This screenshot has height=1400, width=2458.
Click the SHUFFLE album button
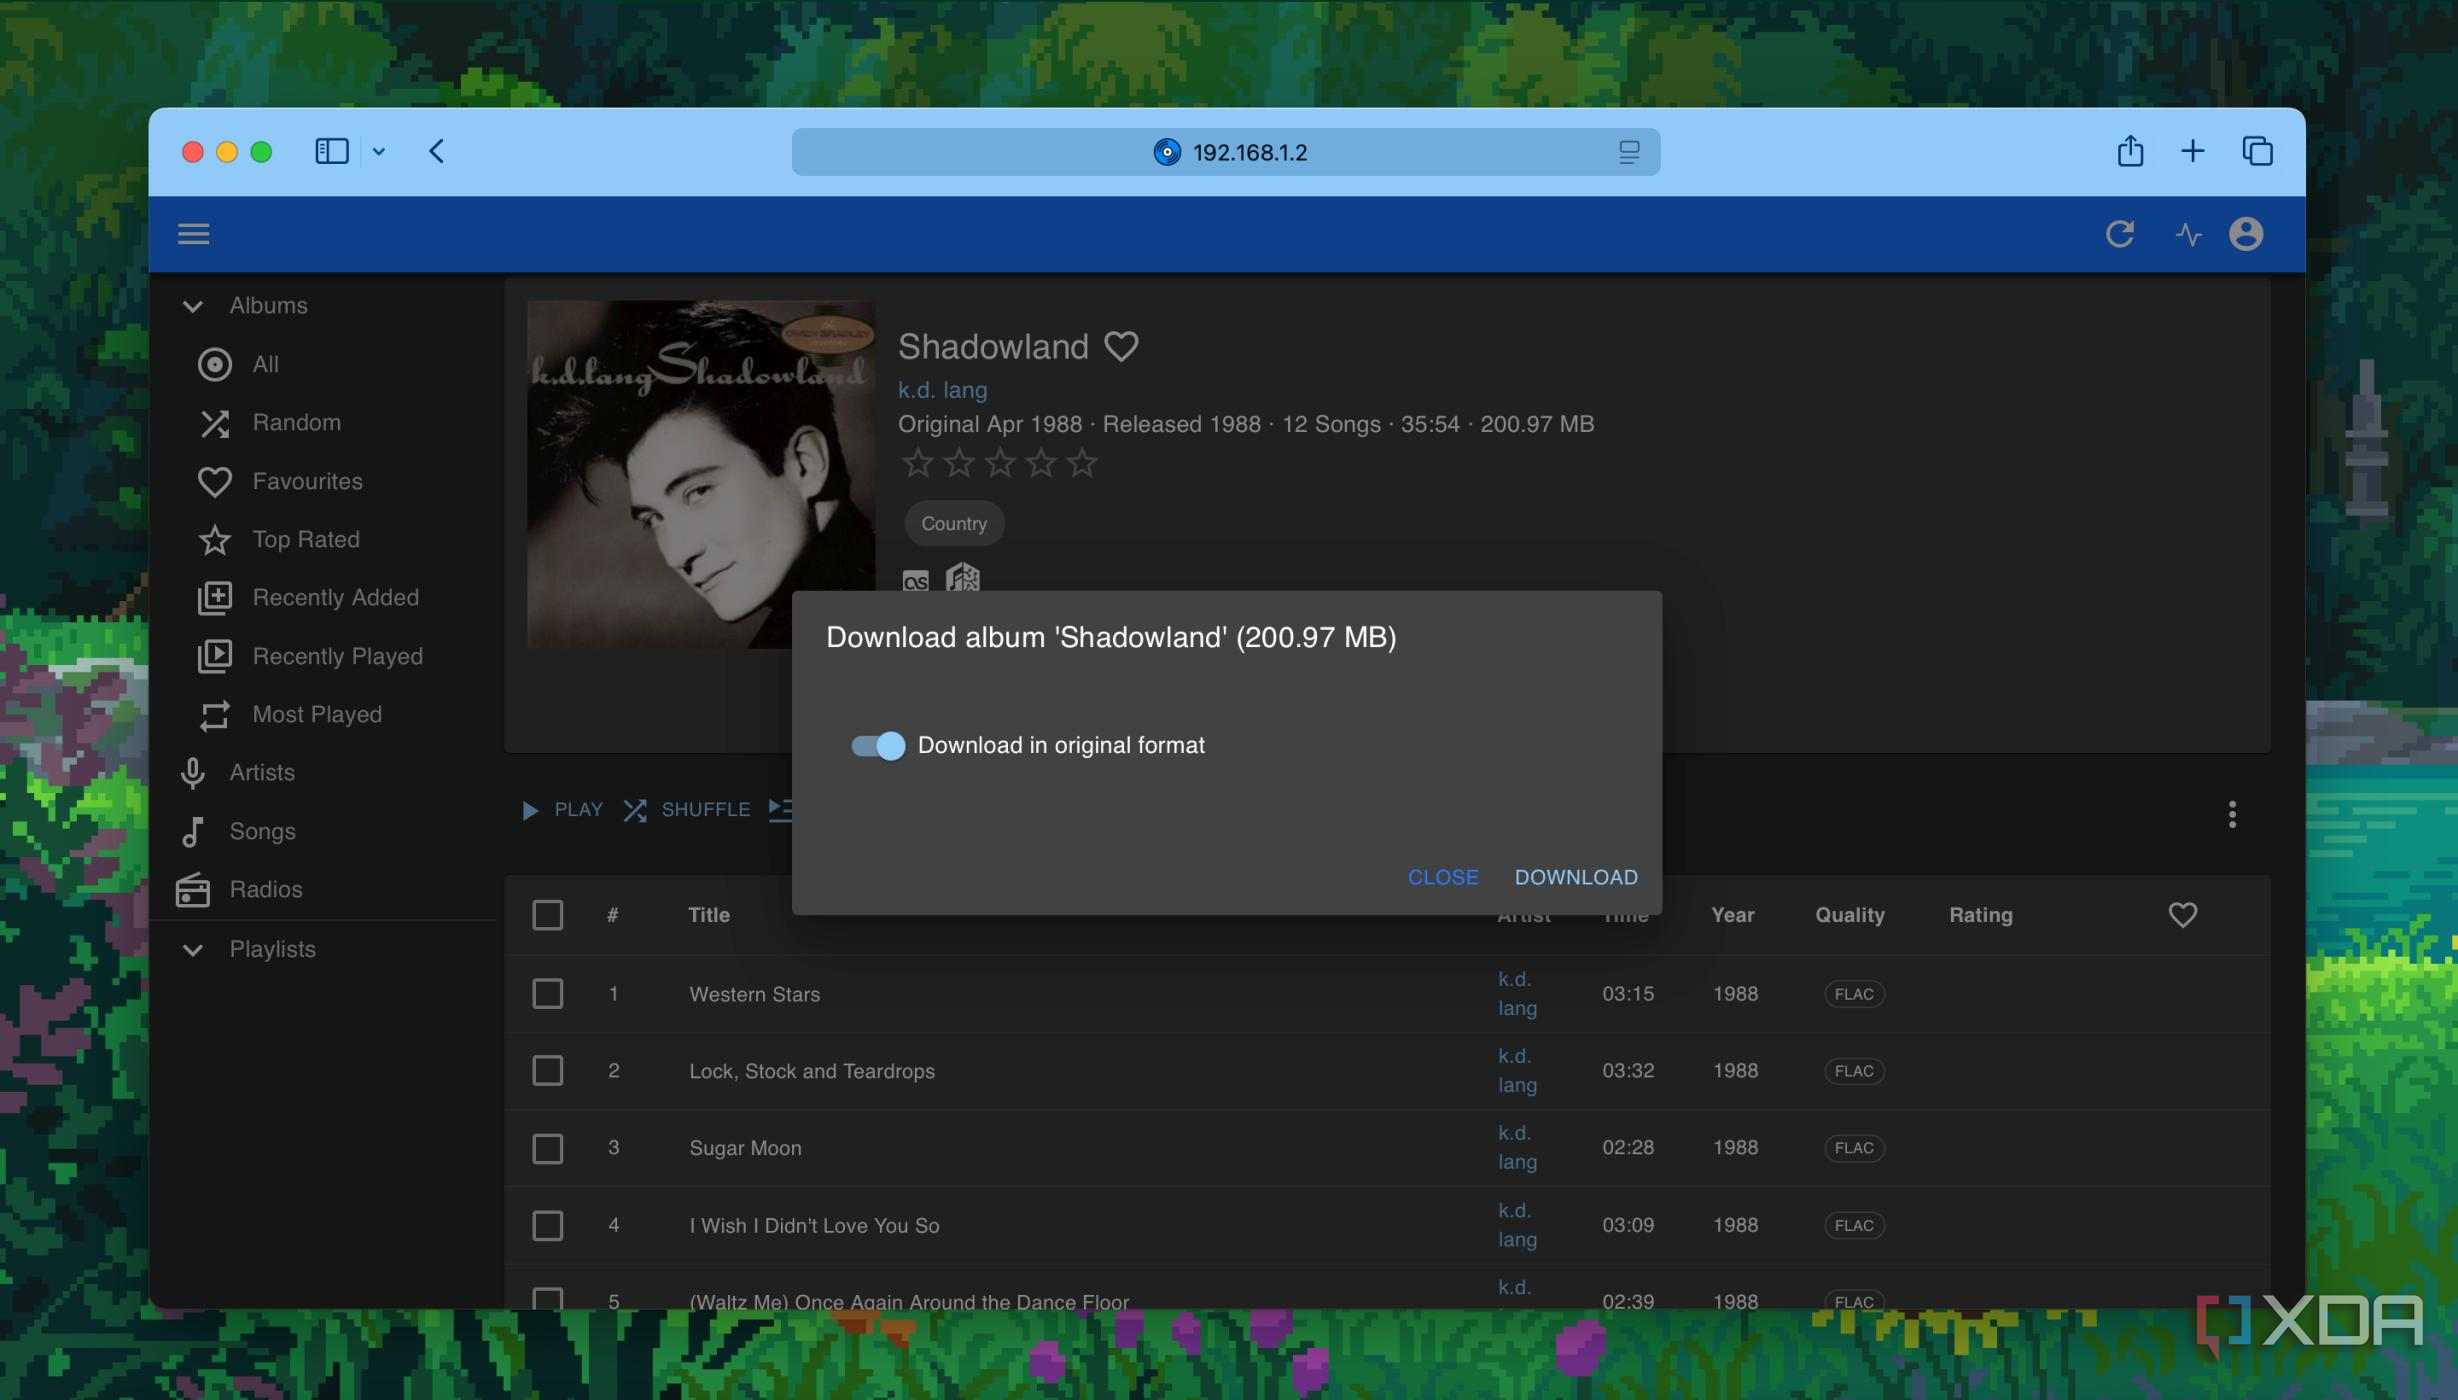click(x=686, y=810)
